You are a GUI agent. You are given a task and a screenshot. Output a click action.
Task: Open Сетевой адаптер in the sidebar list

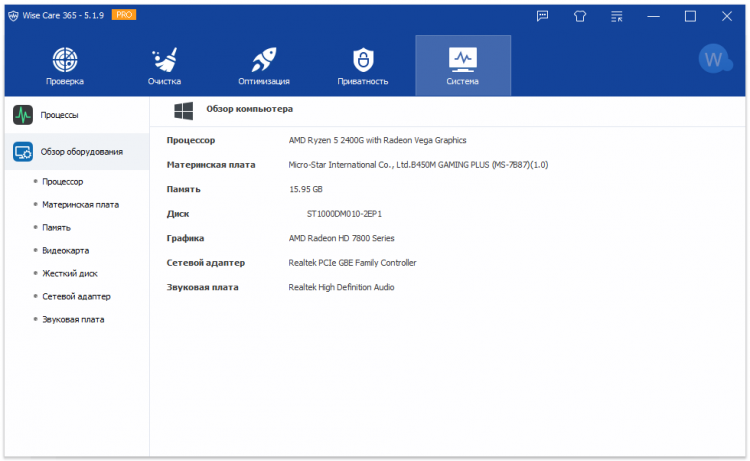tap(76, 296)
